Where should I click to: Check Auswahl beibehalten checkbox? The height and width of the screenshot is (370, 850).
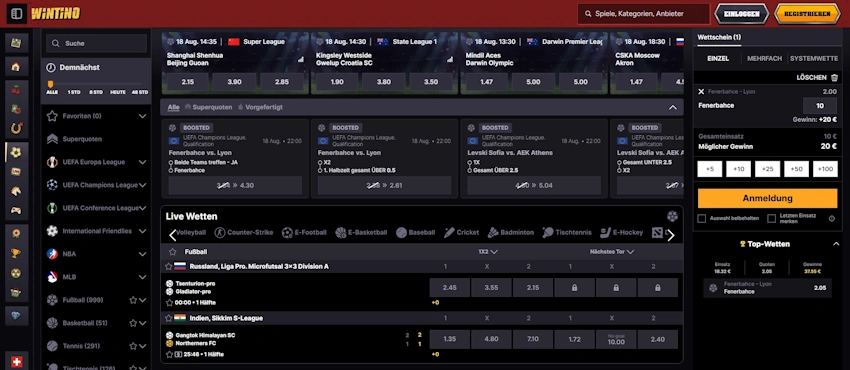[701, 218]
